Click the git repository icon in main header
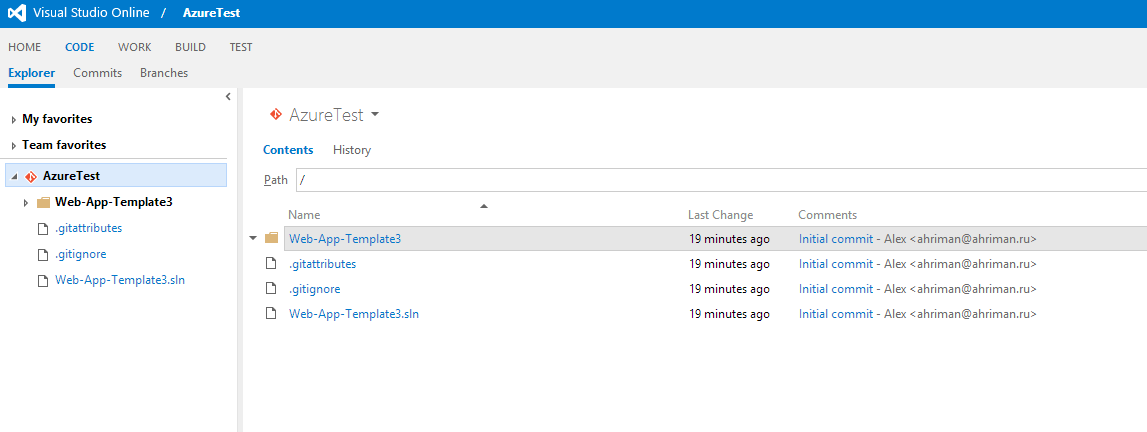 pos(276,114)
